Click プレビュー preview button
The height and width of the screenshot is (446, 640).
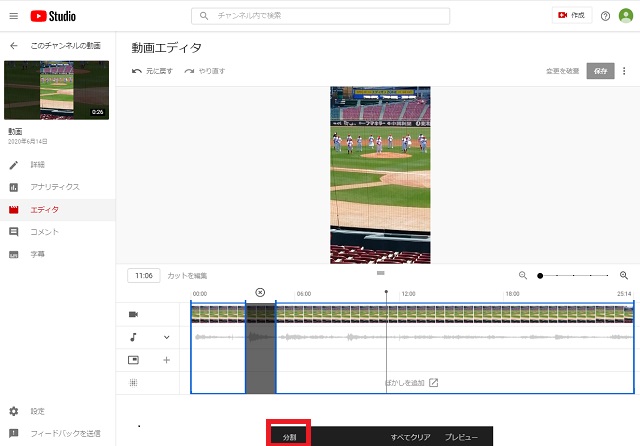(461, 437)
